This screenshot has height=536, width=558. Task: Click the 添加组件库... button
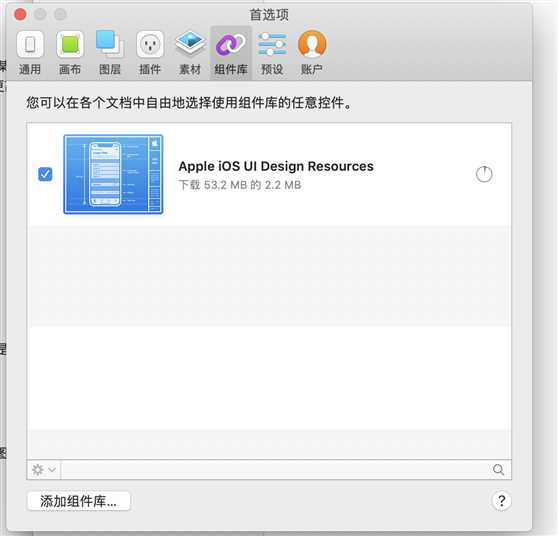79,501
